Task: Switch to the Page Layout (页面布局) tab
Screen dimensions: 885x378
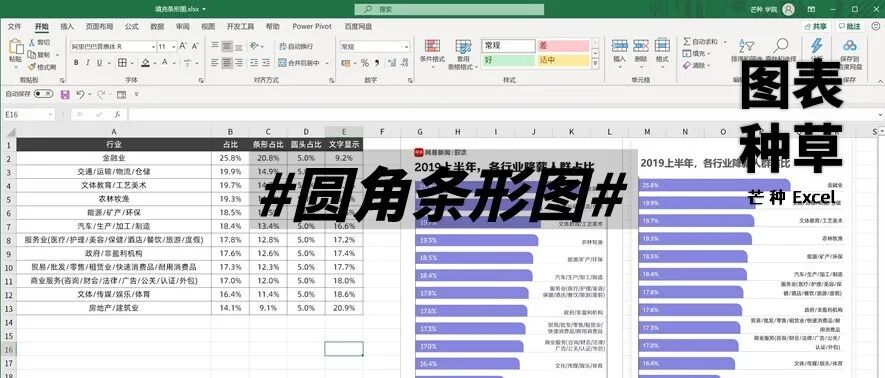Action: (x=99, y=27)
